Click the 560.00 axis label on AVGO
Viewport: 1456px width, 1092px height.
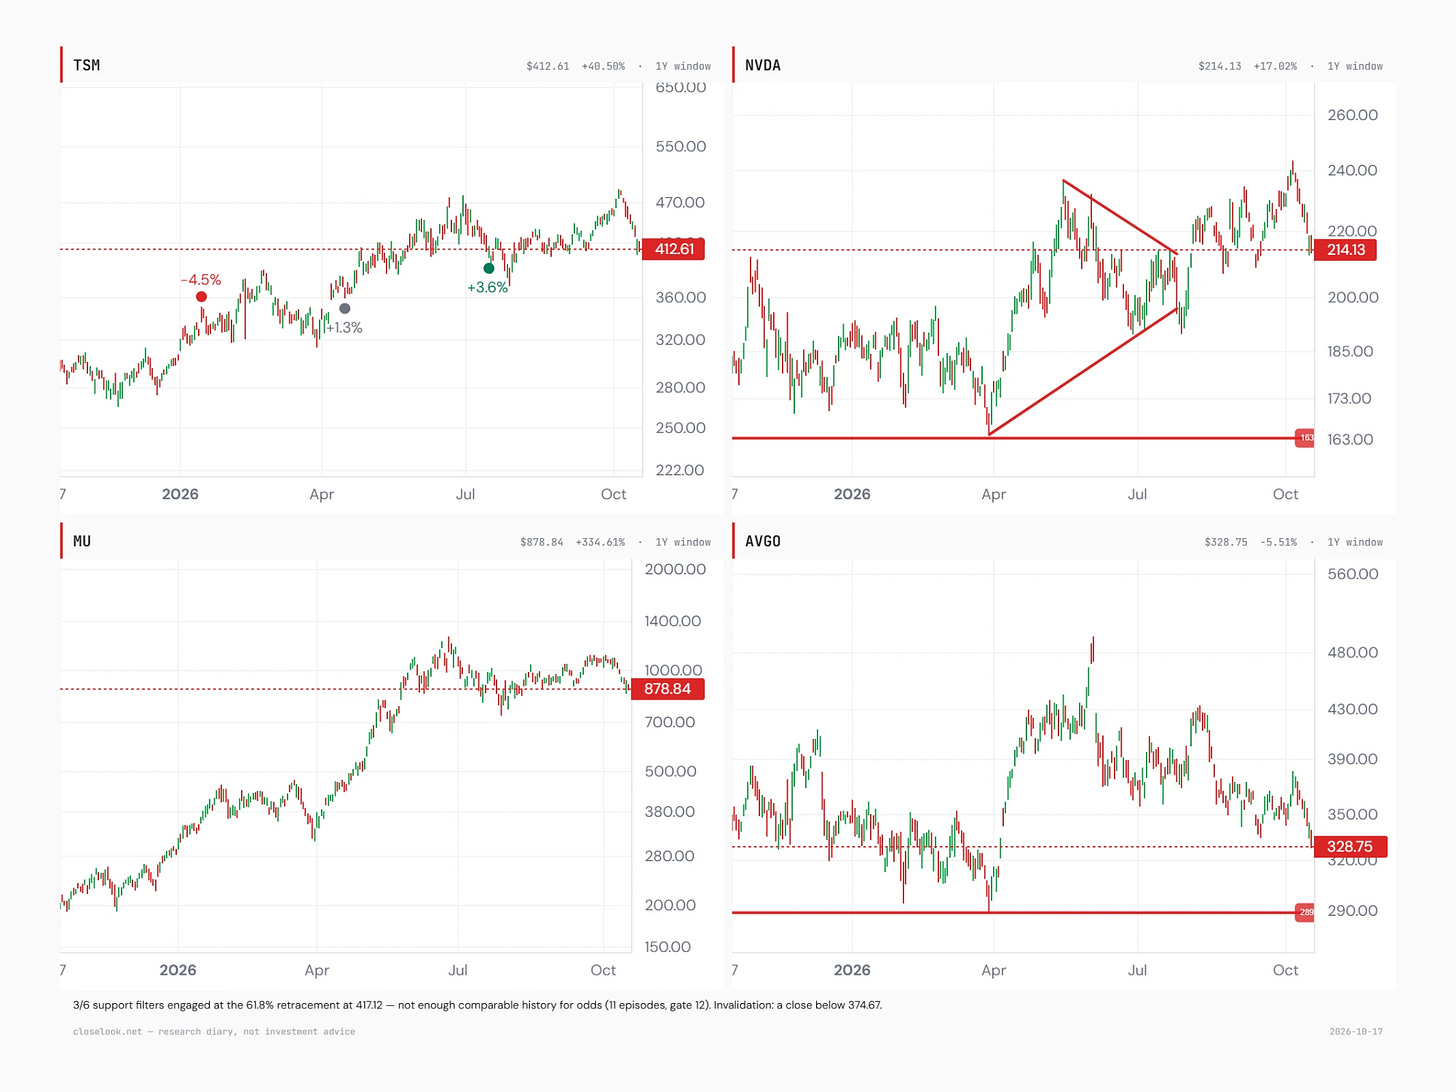tap(1353, 574)
